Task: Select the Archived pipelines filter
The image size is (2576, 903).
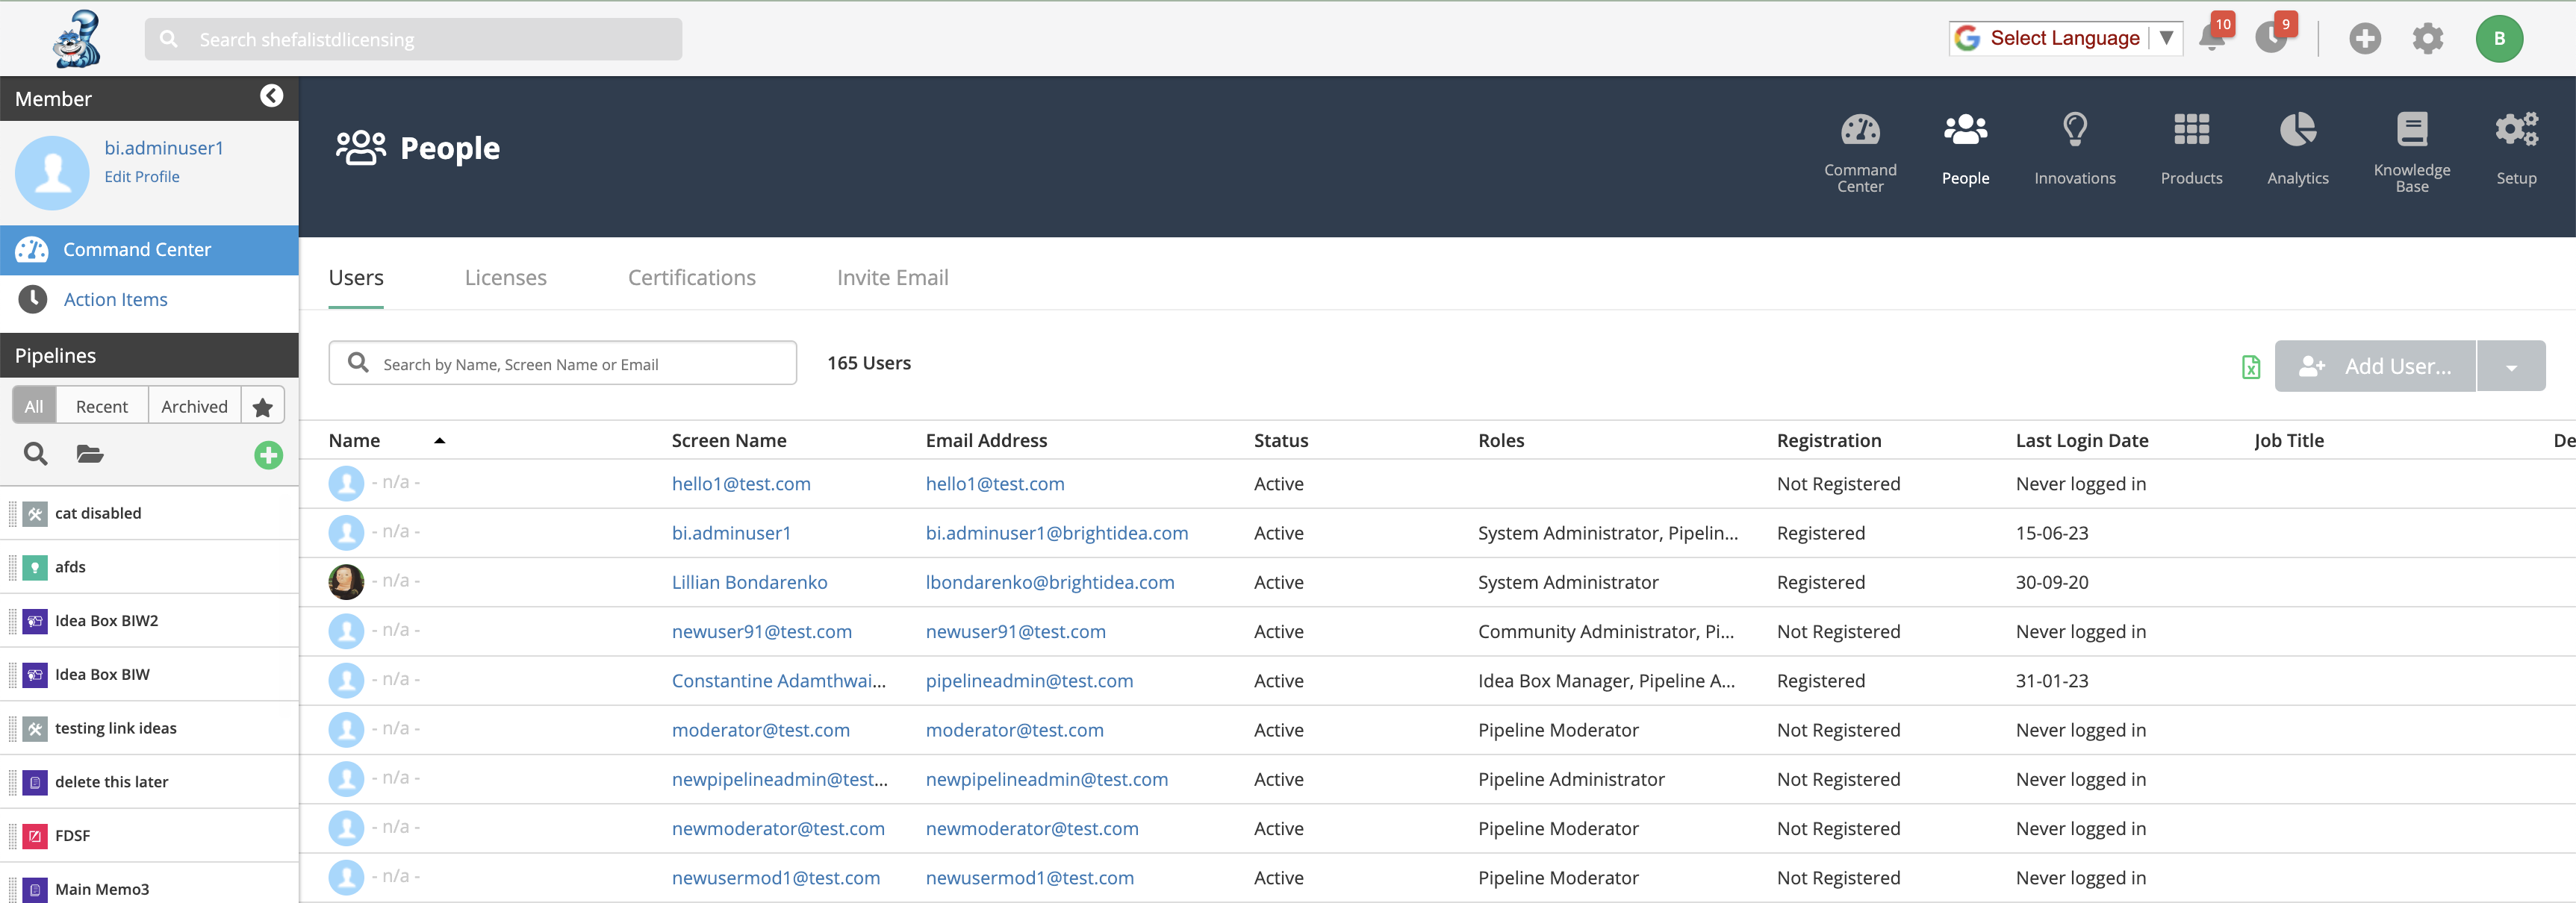Action: coord(195,407)
